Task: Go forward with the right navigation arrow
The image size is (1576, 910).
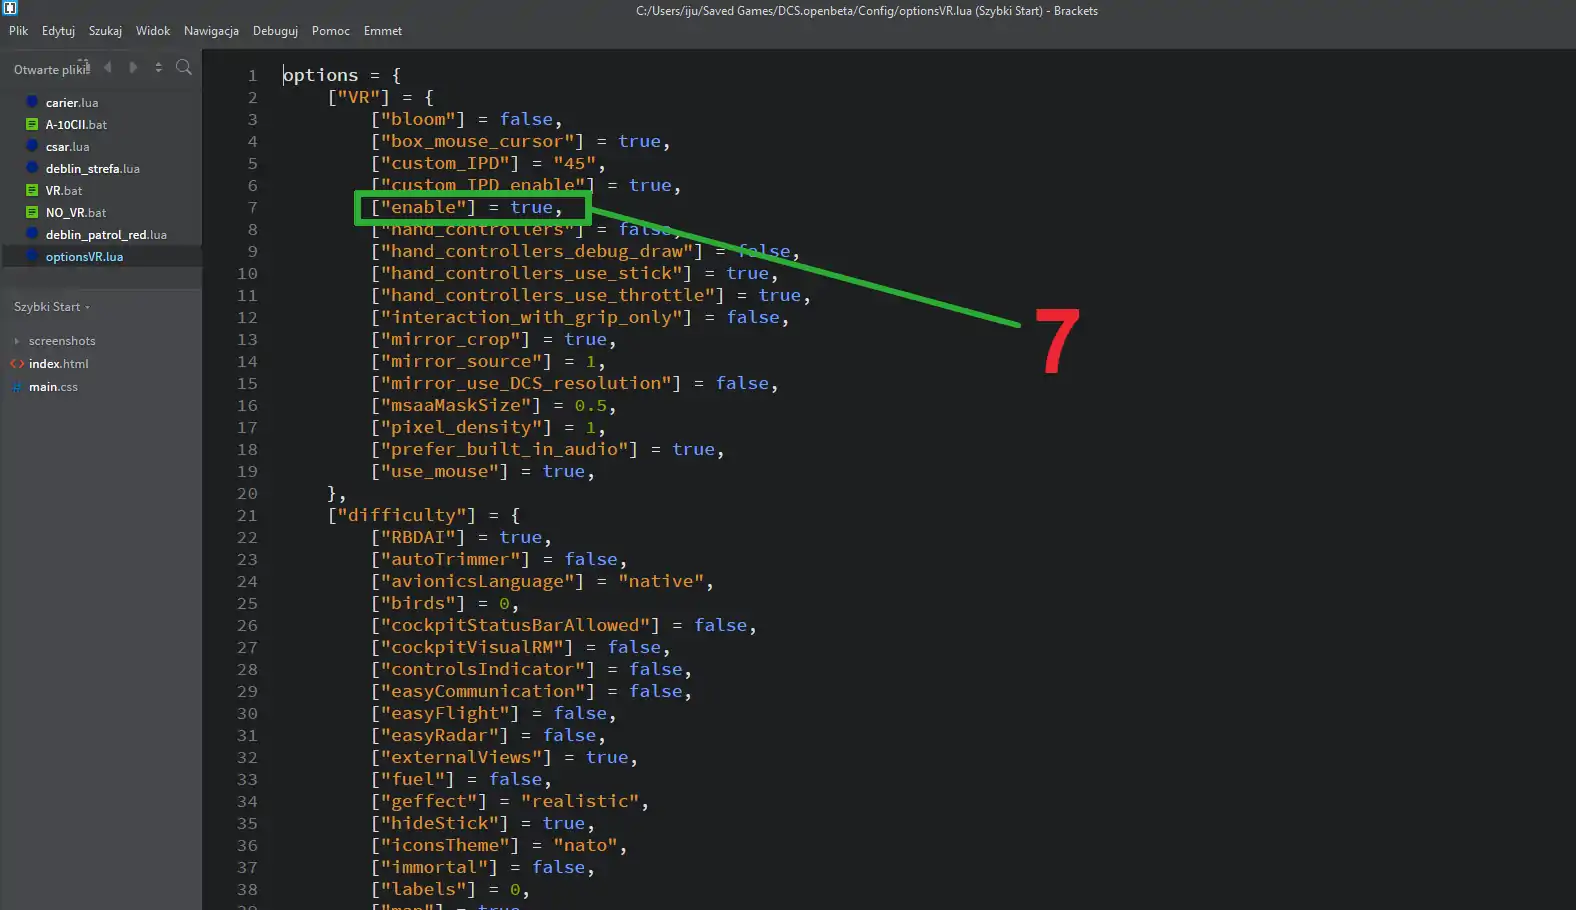Action: tap(133, 67)
